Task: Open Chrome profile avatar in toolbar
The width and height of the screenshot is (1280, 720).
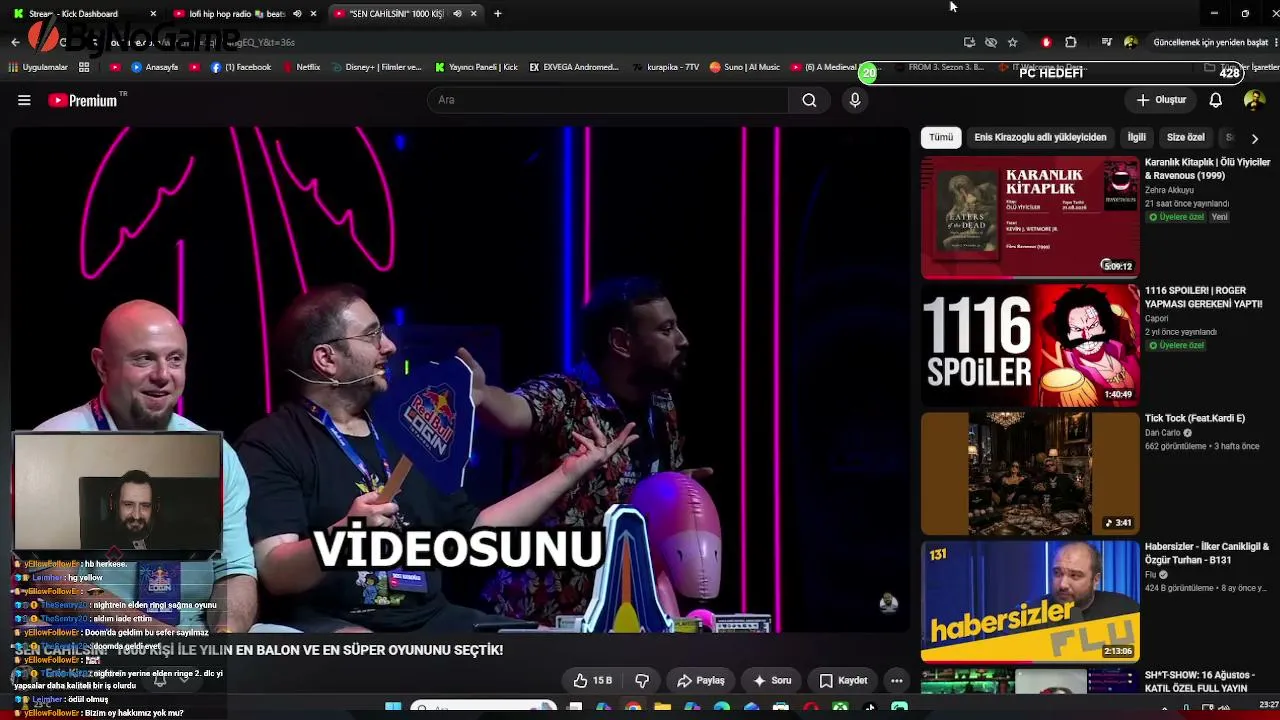Action: 1131,42
